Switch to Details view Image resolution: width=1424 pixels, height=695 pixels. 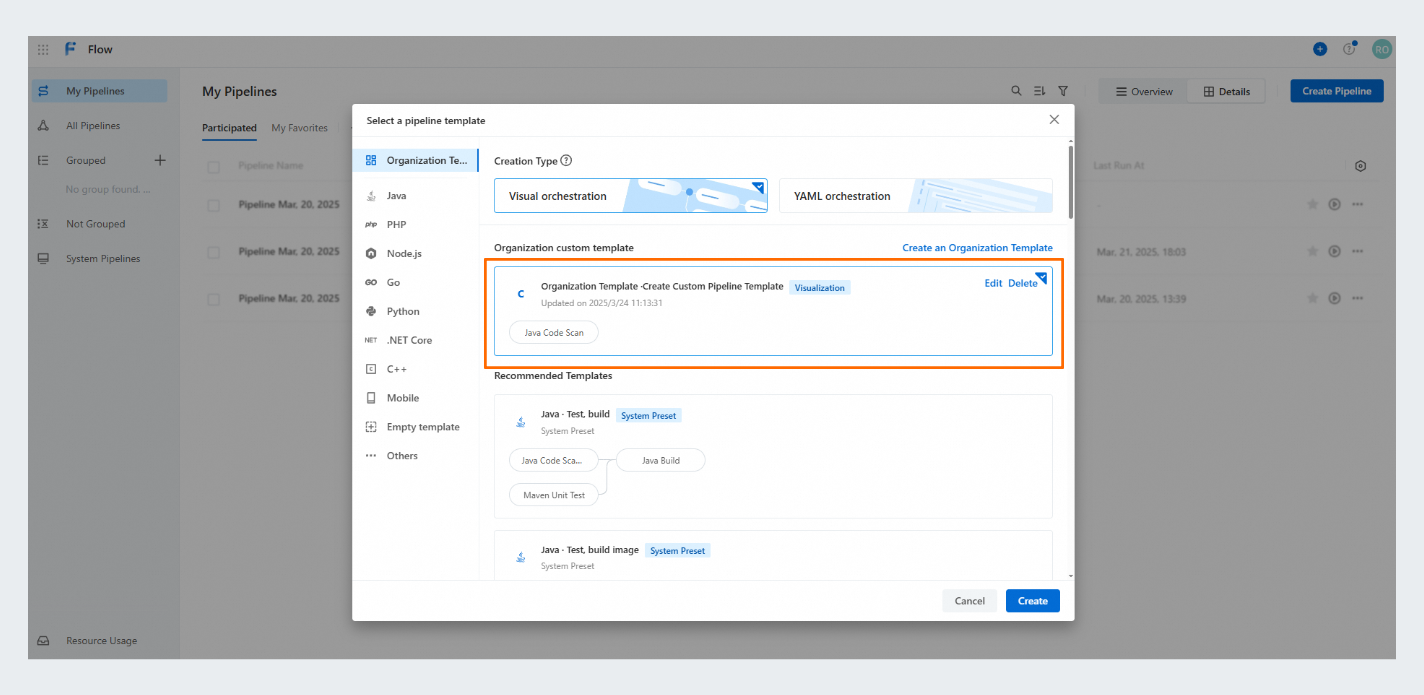point(1226,91)
